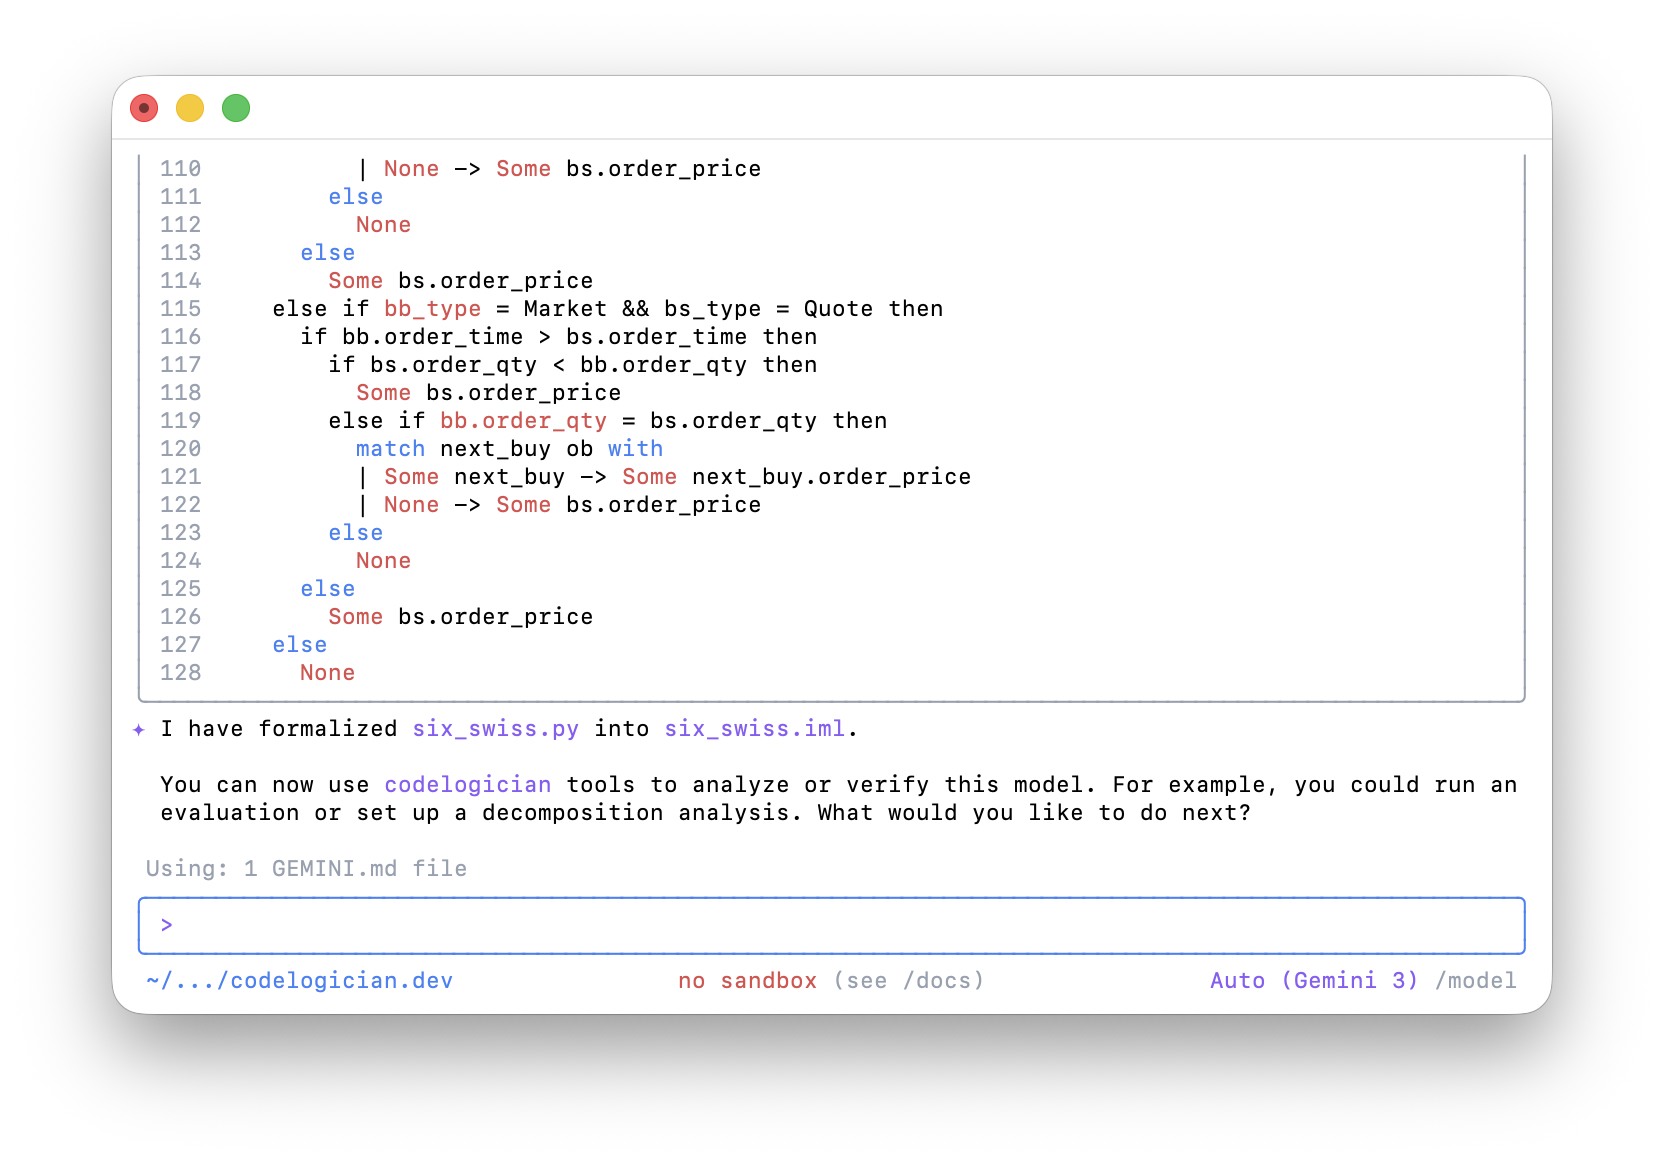Select the six_swiss.py file reference

tap(496, 729)
